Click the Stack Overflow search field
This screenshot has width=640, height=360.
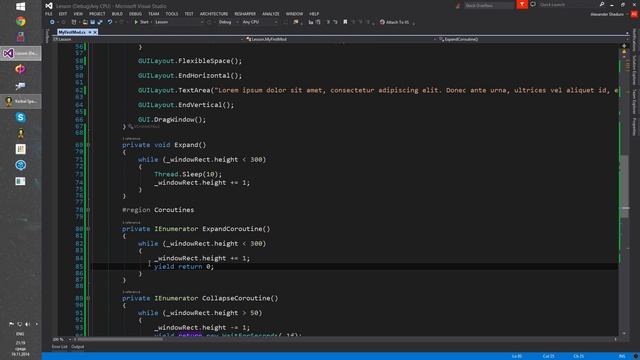tap(489, 5)
